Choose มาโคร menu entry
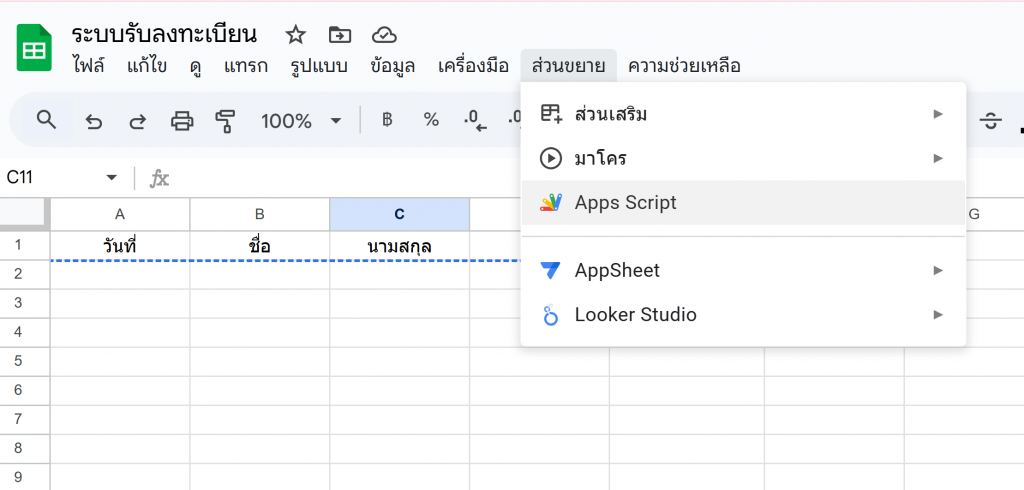1024x490 pixels. point(743,158)
